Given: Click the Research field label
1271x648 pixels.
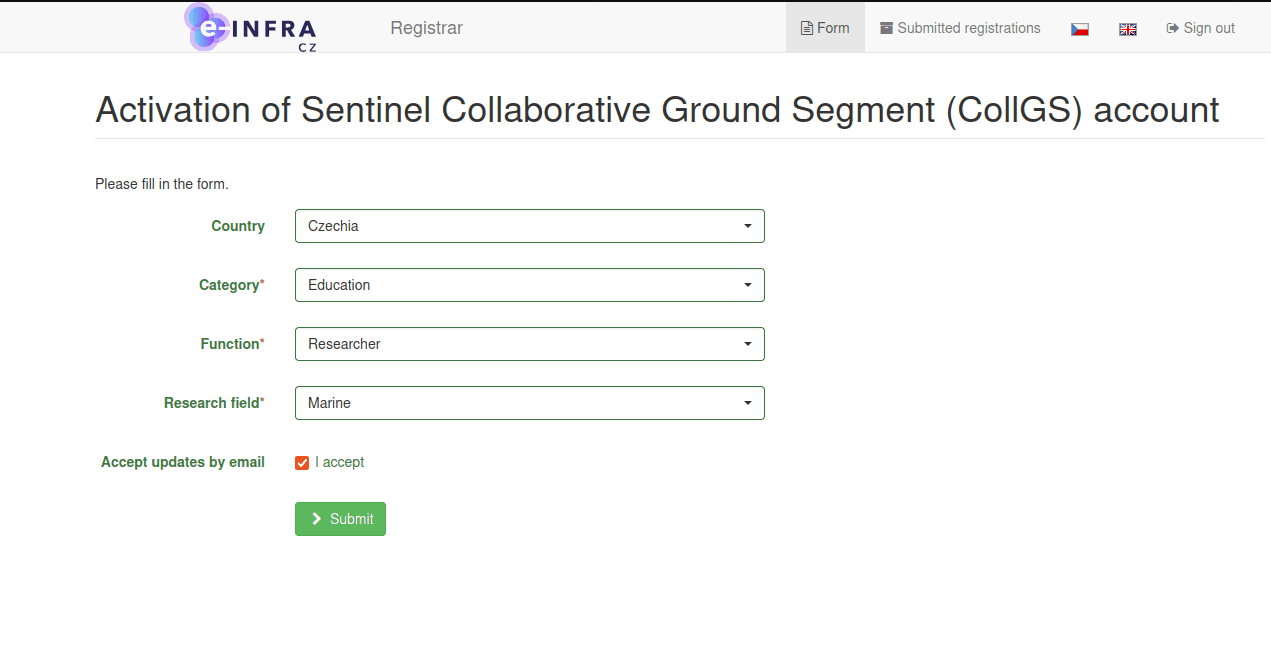Looking at the screenshot, I should click(213, 403).
